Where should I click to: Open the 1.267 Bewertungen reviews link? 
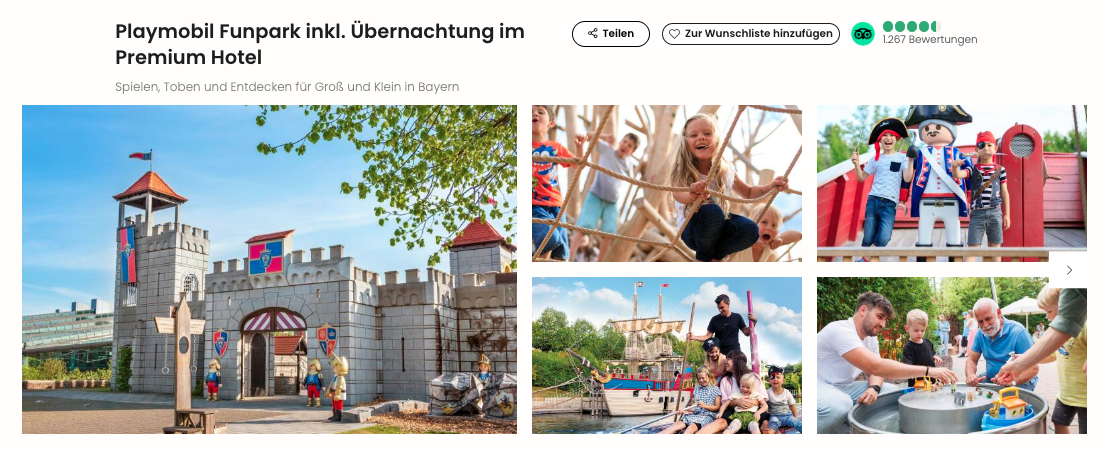[x=930, y=40]
